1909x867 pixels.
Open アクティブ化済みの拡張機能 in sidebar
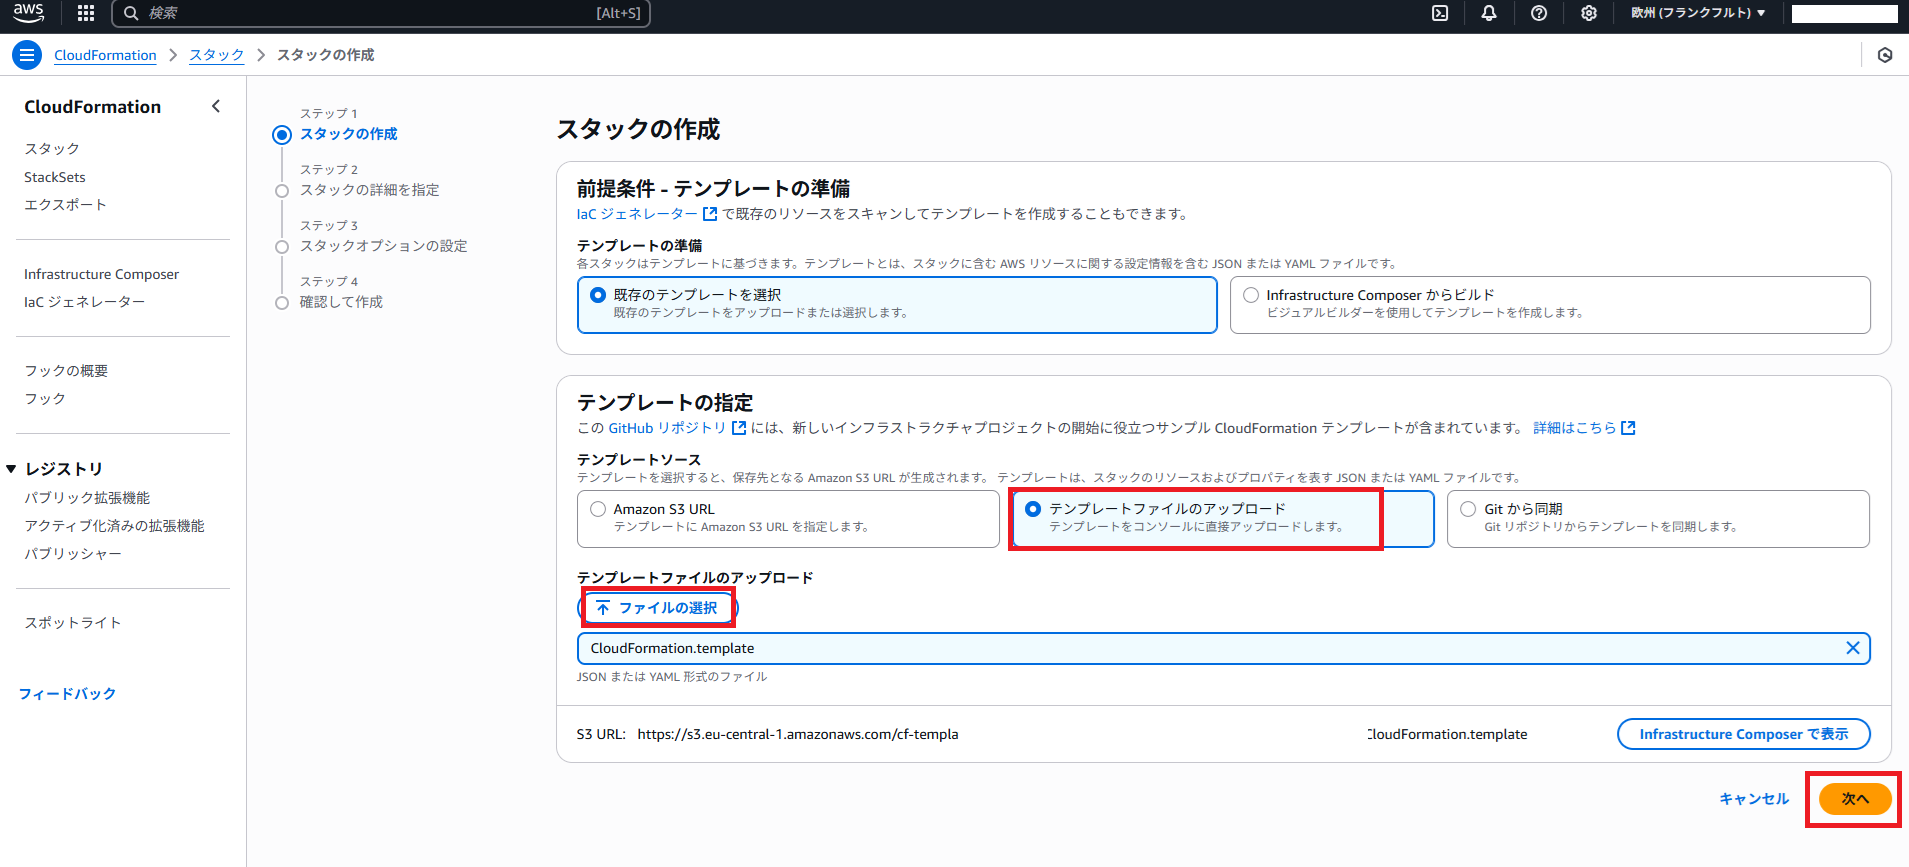114,526
